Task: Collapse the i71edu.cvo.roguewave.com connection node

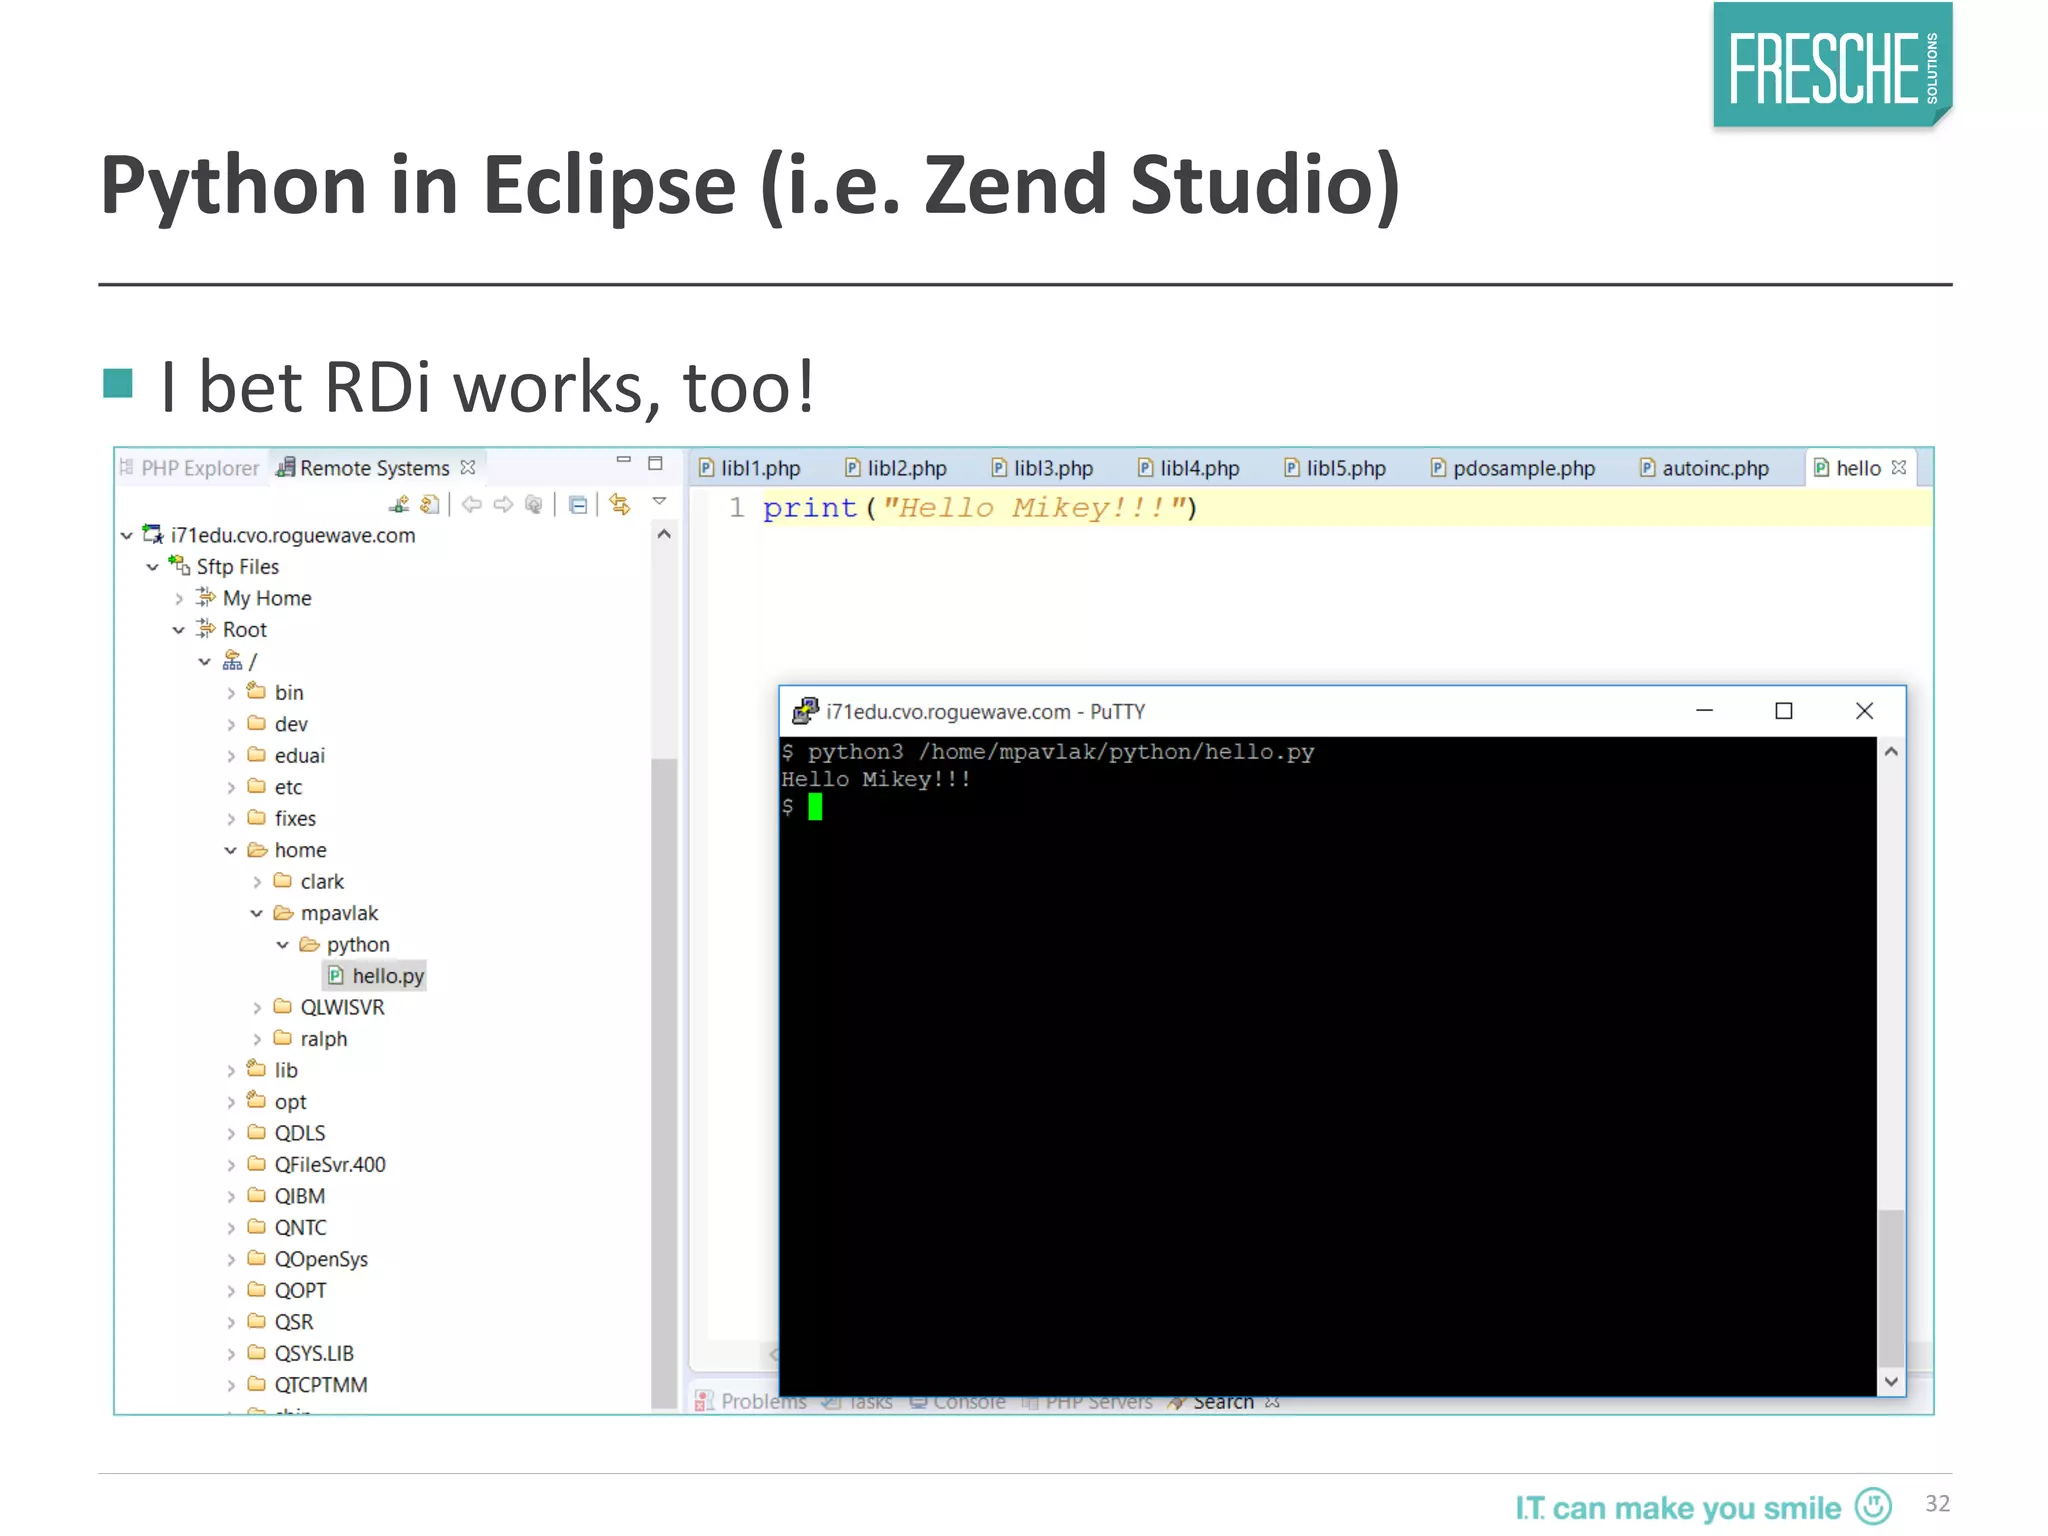Action: (127, 536)
